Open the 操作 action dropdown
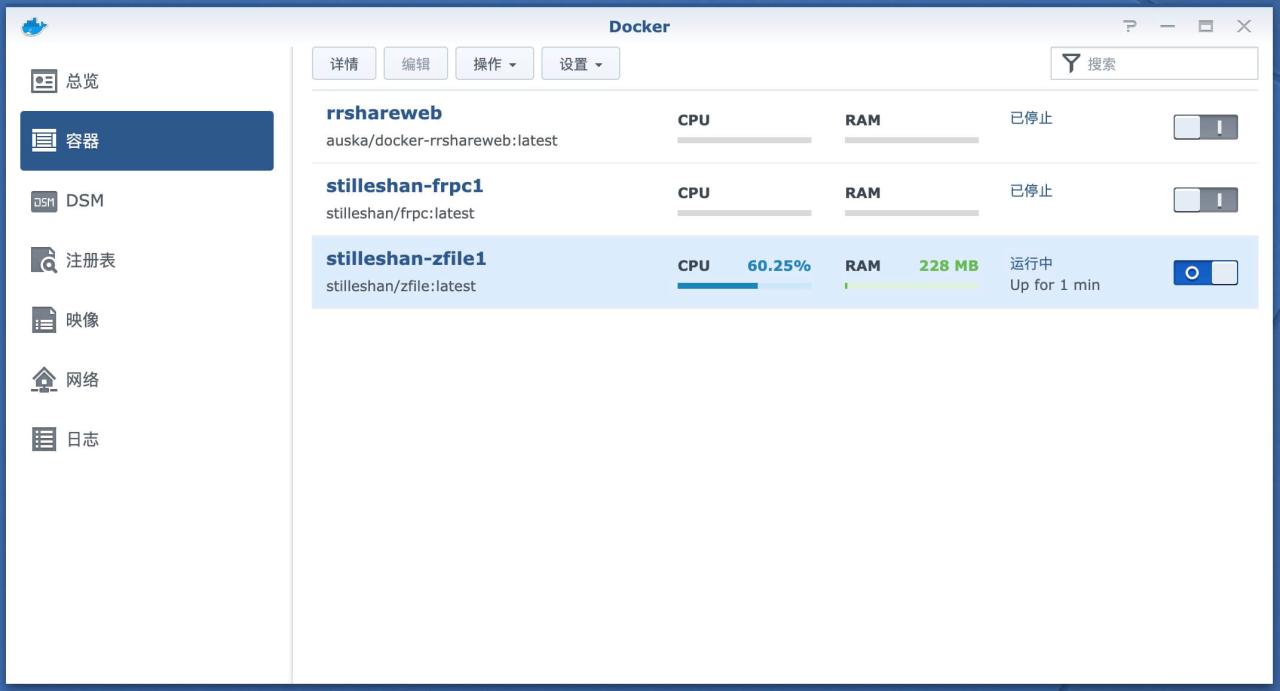1280x691 pixels. coord(495,62)
